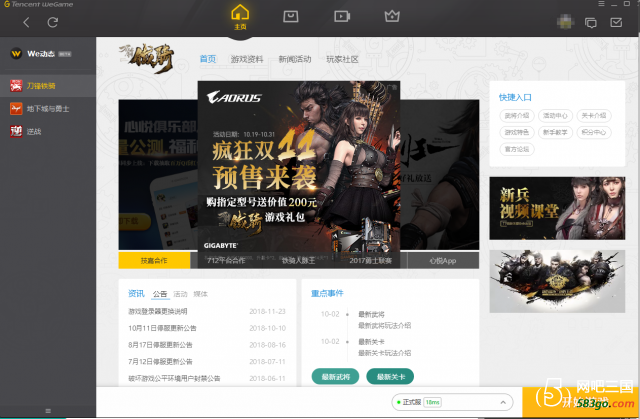The height and width of the screenshot is (419, 640).
Task: Select 刀锋铁骑 game in sidebar
Action: point(48,86)
